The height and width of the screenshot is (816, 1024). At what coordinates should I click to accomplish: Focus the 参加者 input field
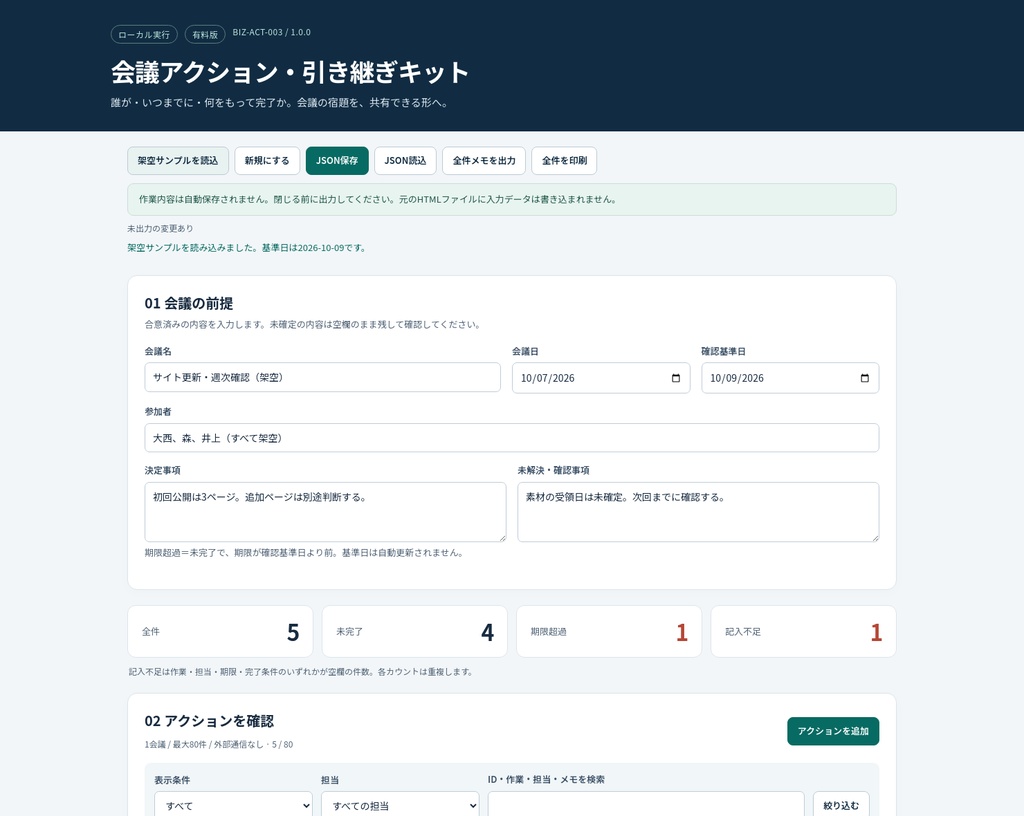point(511,438)
